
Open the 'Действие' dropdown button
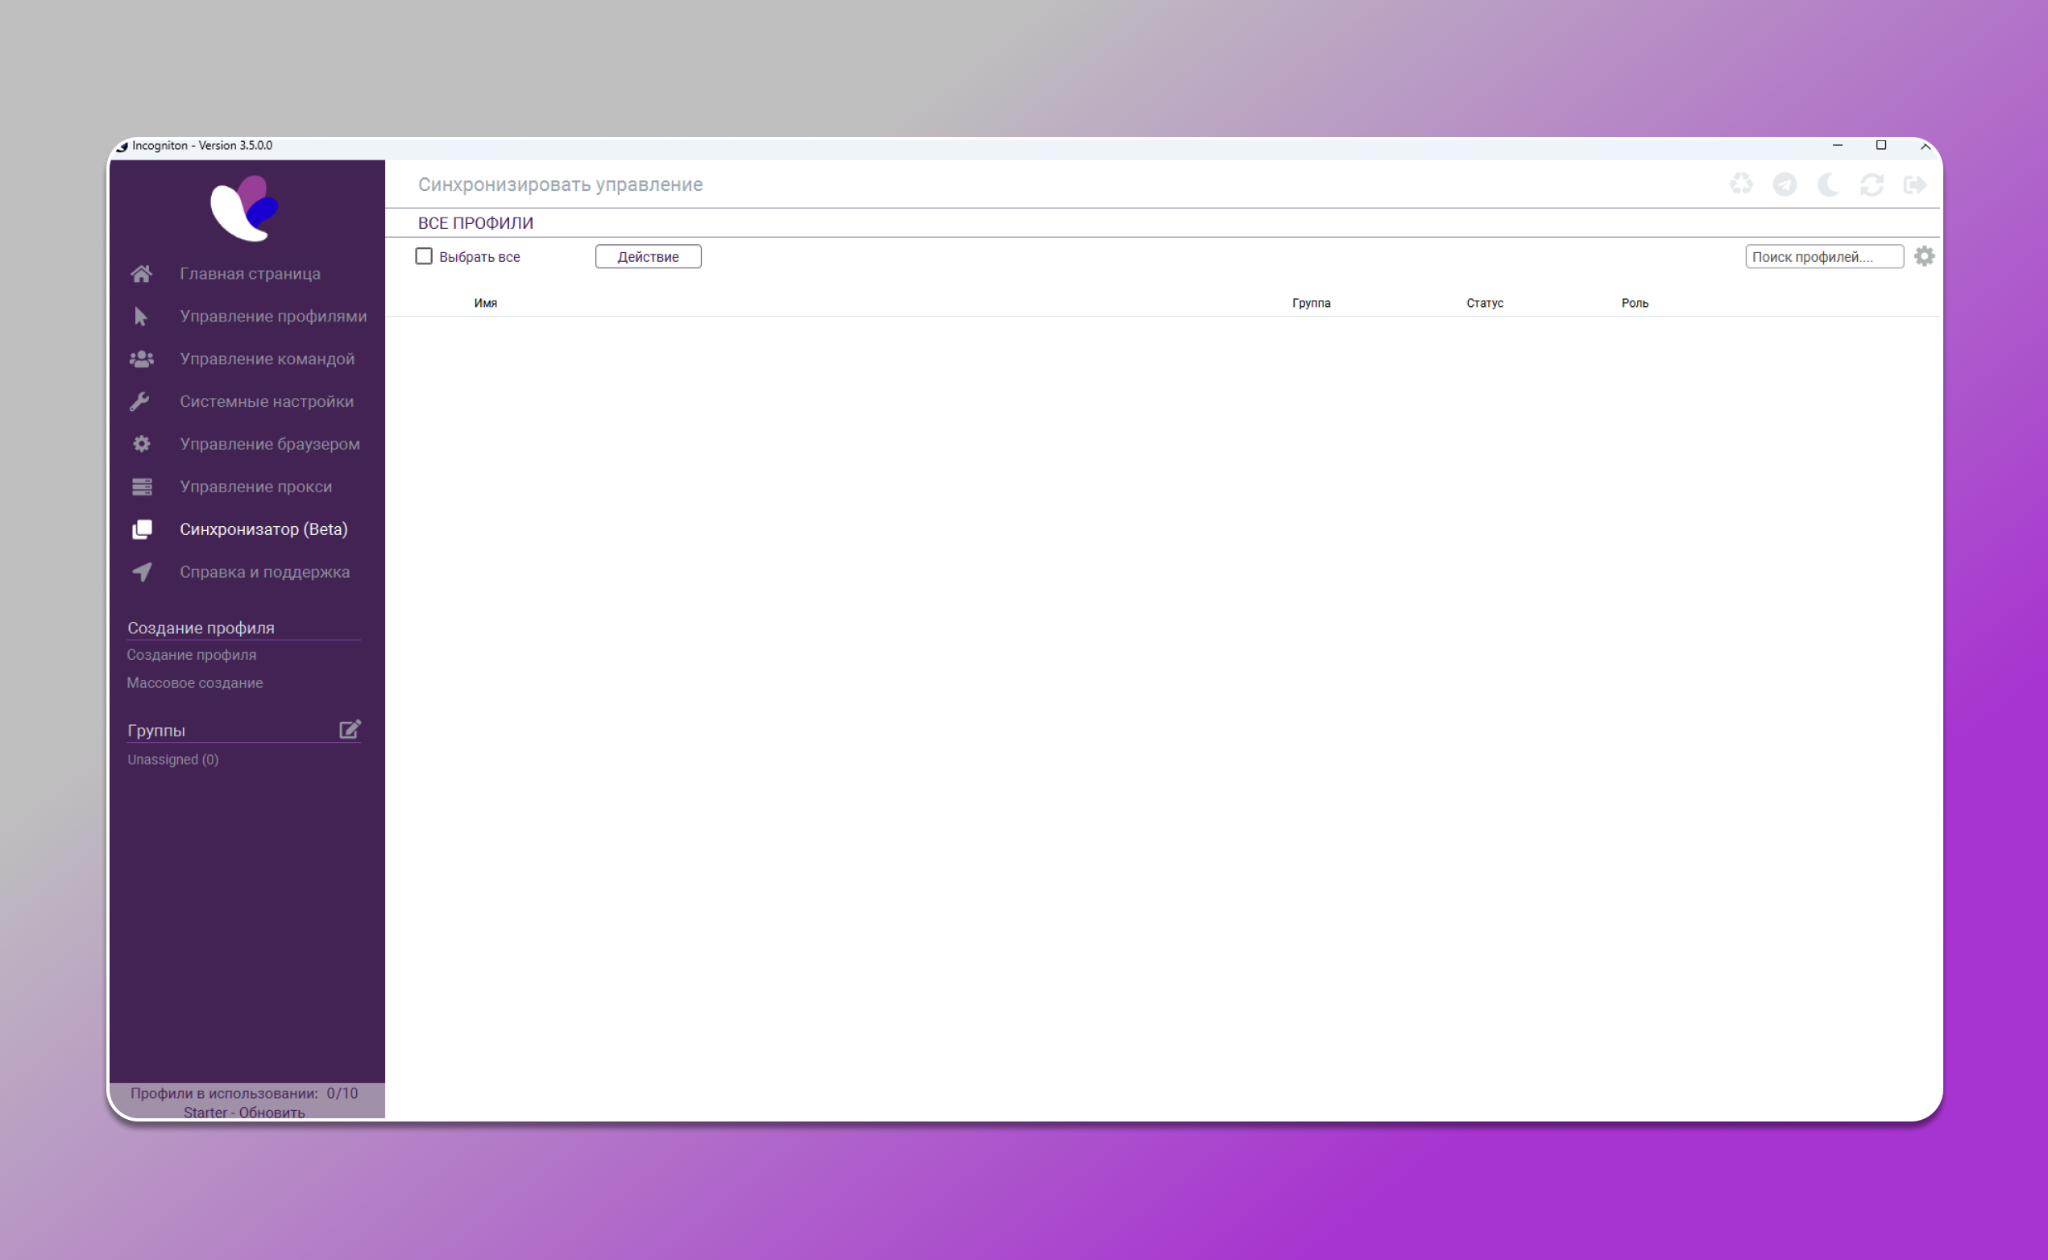point(647,256)
